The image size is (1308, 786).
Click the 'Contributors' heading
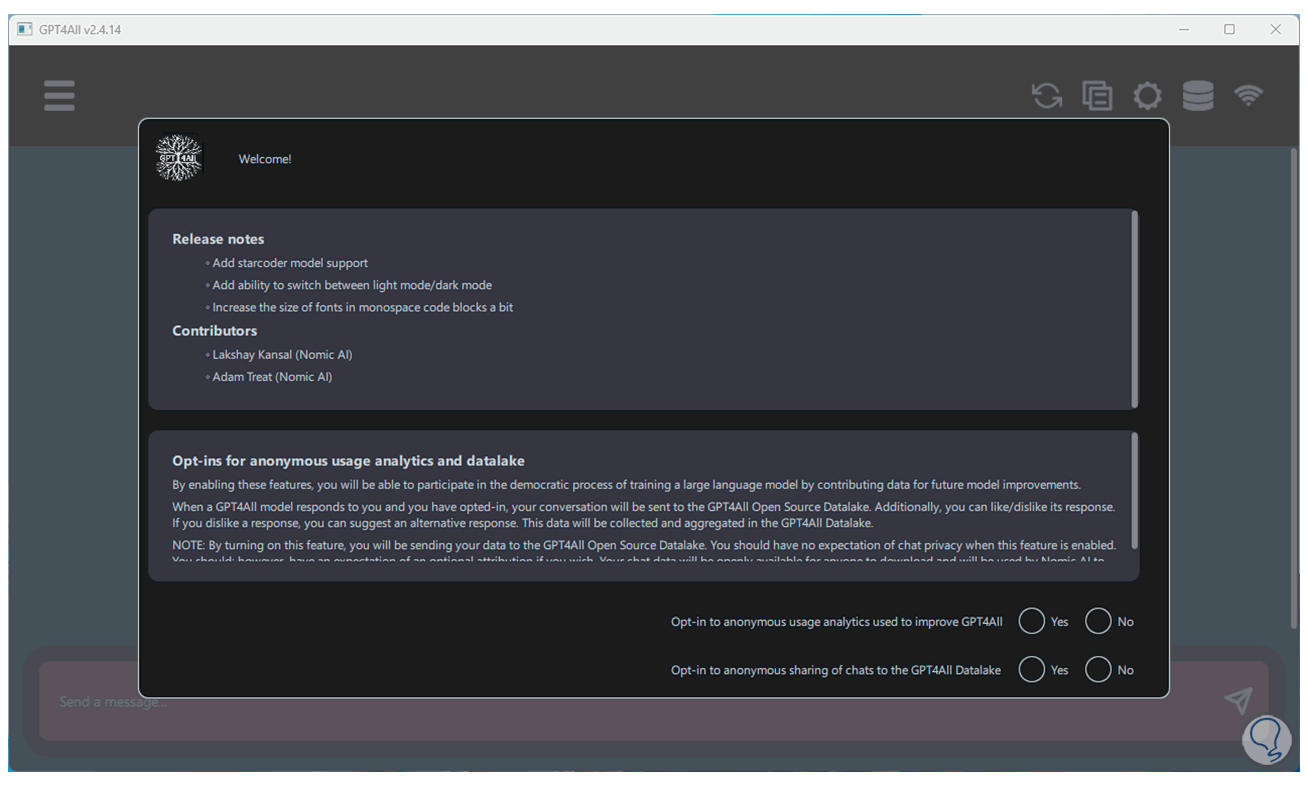(214, 331)
